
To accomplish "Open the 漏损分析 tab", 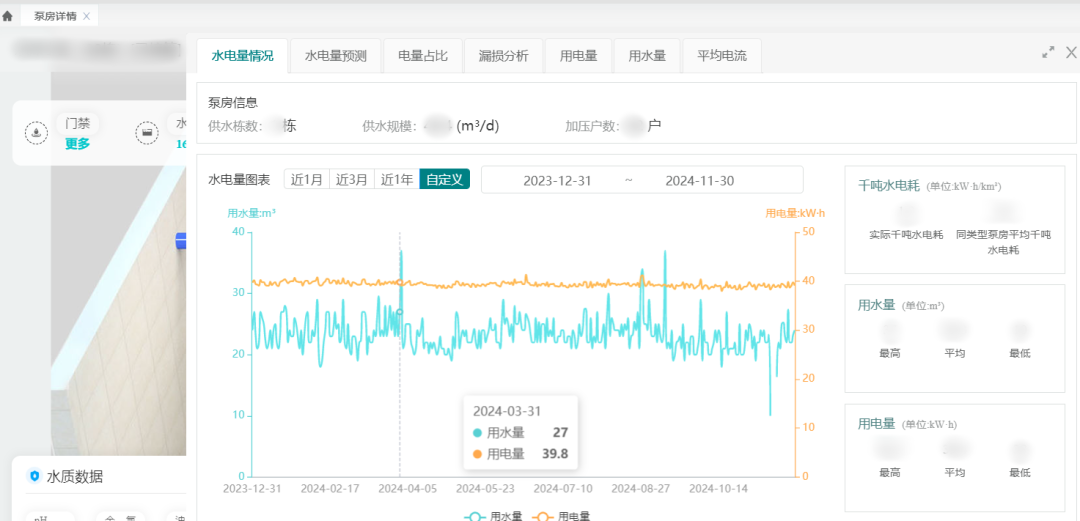I will pyautogui.click(x=503, y=56).
